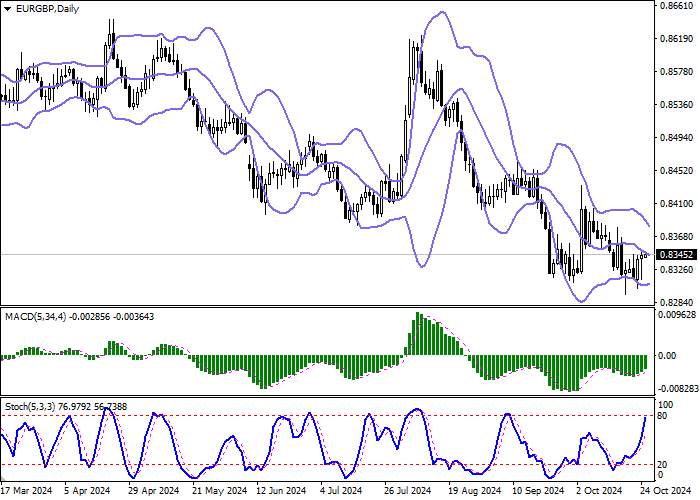The height and width of the screenshot is (500, 700).
Task: Select price level 0.84100 on scale
Action: point(676,204)
